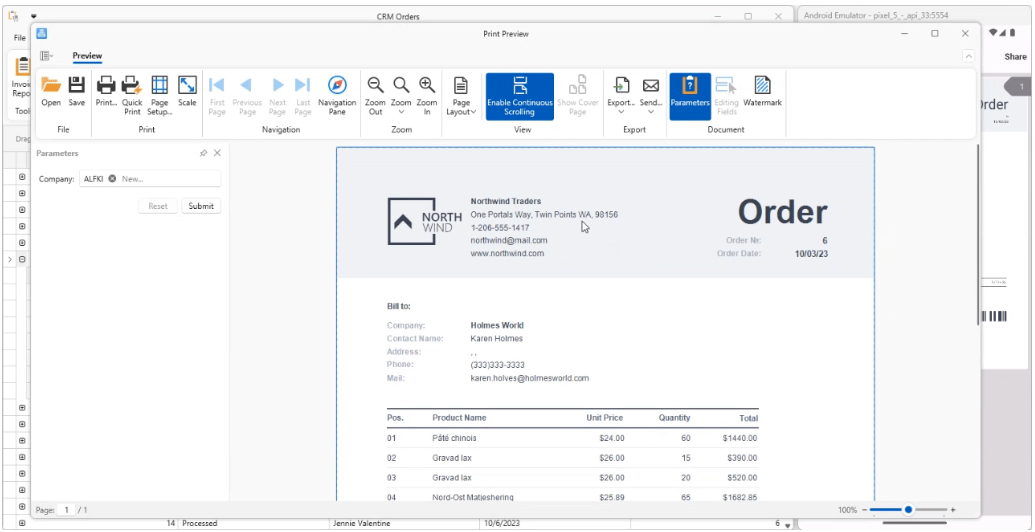Collapse the ribbon with the chevron
The width and height of the screenshot is (1035, 532).
(968, 56)
